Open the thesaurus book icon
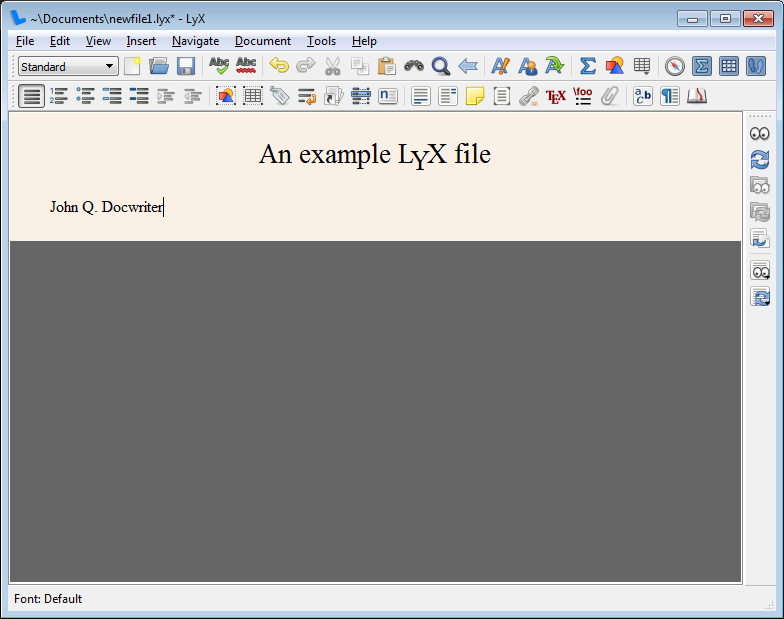Screen dimensions: 784x619 pos(697,96)
